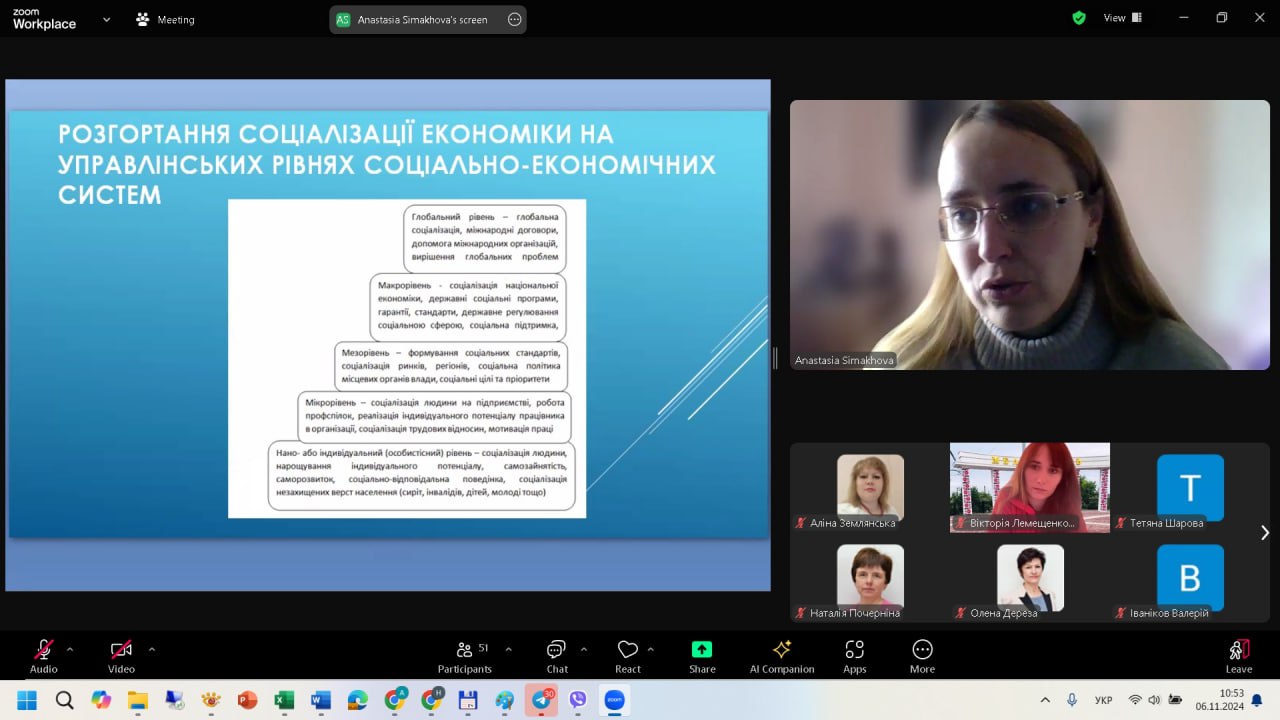Open AI Companion
Image resolution: width=1280 pixels, height=720 pixels.
[782, 656]
